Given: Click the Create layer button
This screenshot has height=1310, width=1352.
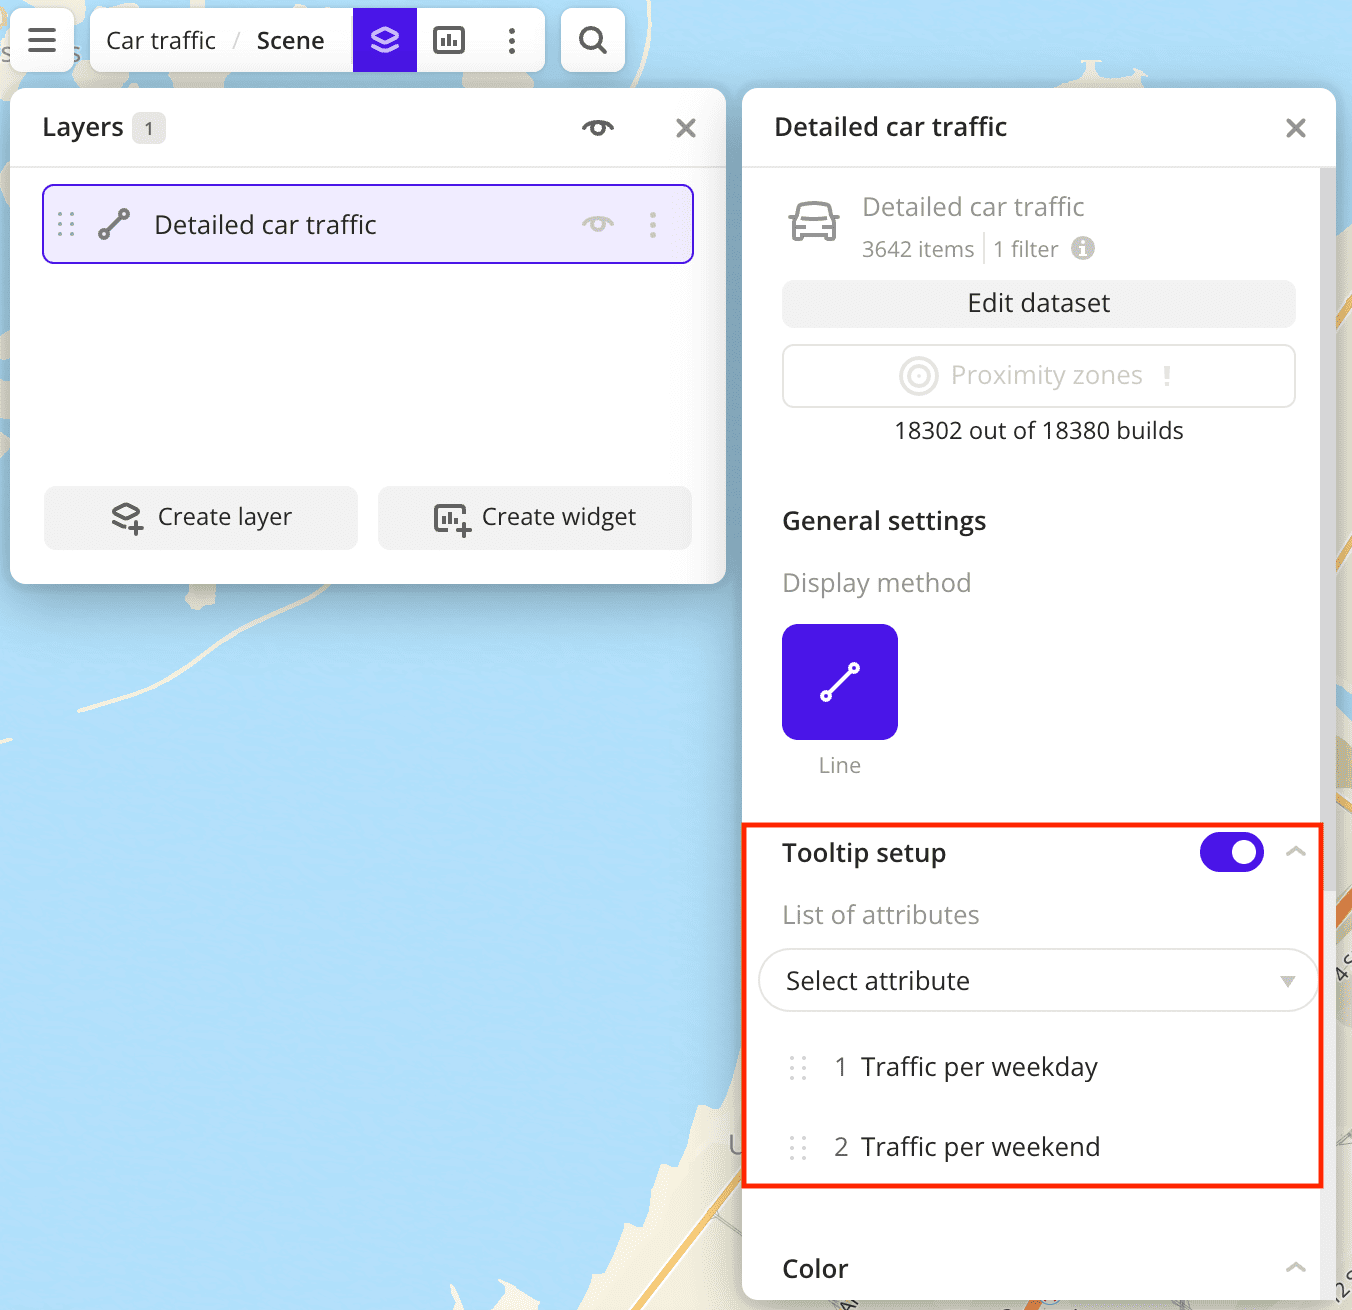Looking at the screenshot, I should (x=200, y=517).
